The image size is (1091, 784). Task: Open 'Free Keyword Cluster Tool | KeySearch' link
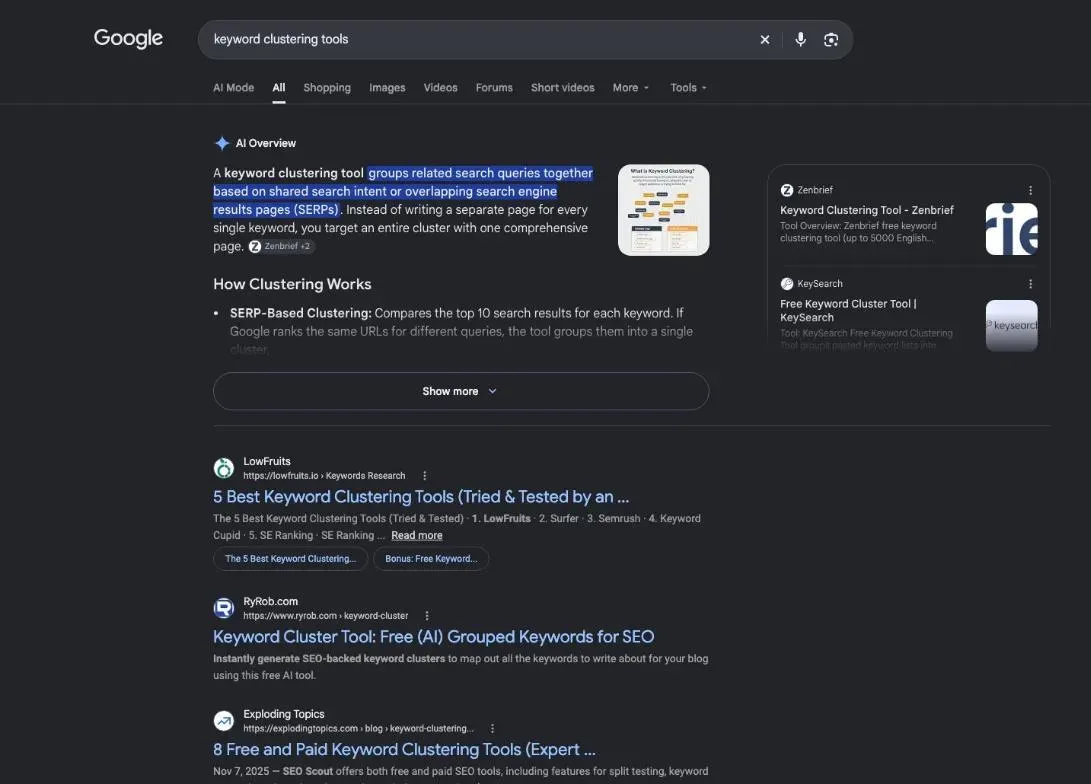pos(848,310)
